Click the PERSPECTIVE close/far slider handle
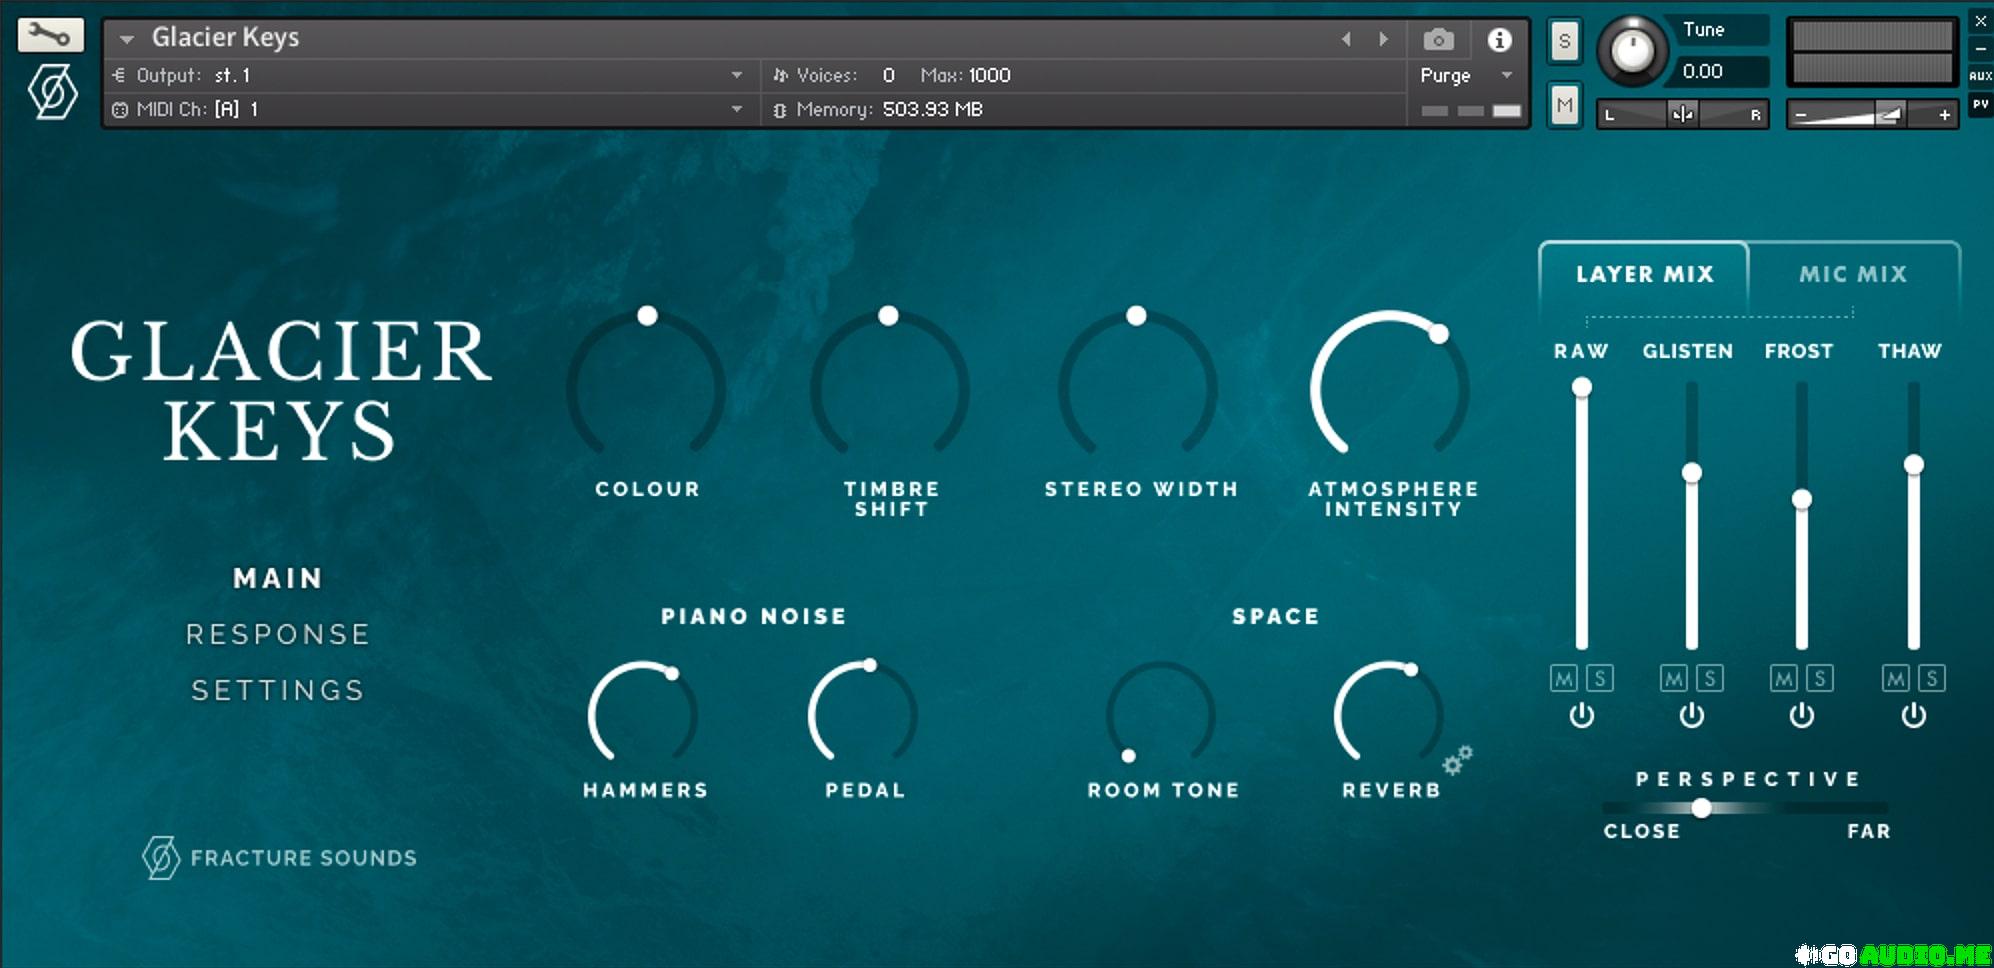This screenshot has width=1994, height=968. [1700, 807]
